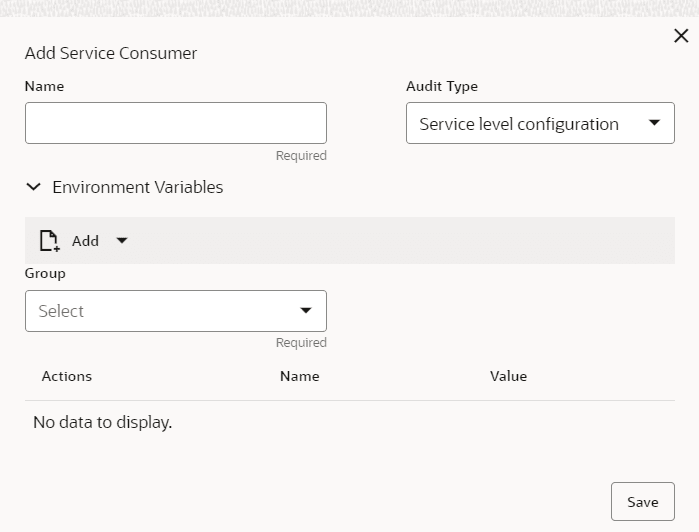The image size is (699, 532).
Task: Click the Name field label above the input
Action: pyautogui.click(x=44, y=87)
